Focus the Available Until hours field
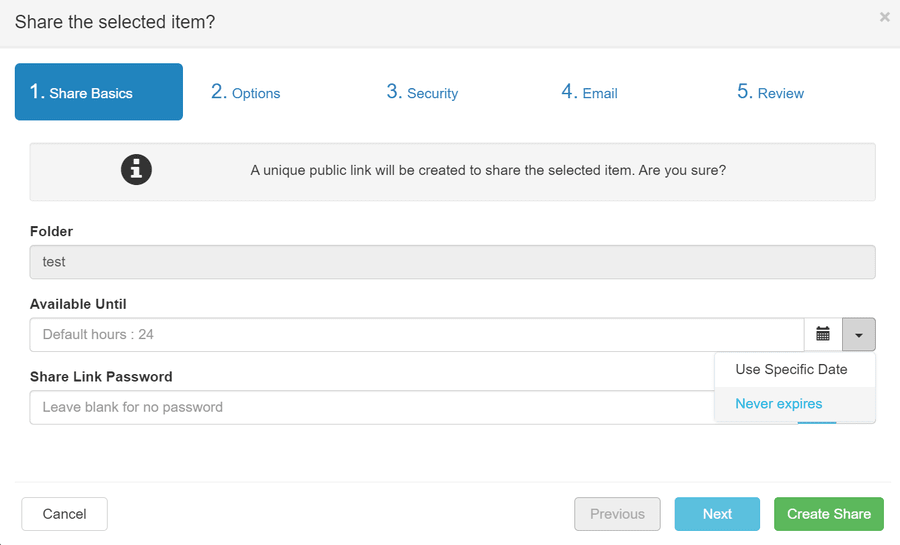This screenshot has width=900, height=545. coord(416,334)
